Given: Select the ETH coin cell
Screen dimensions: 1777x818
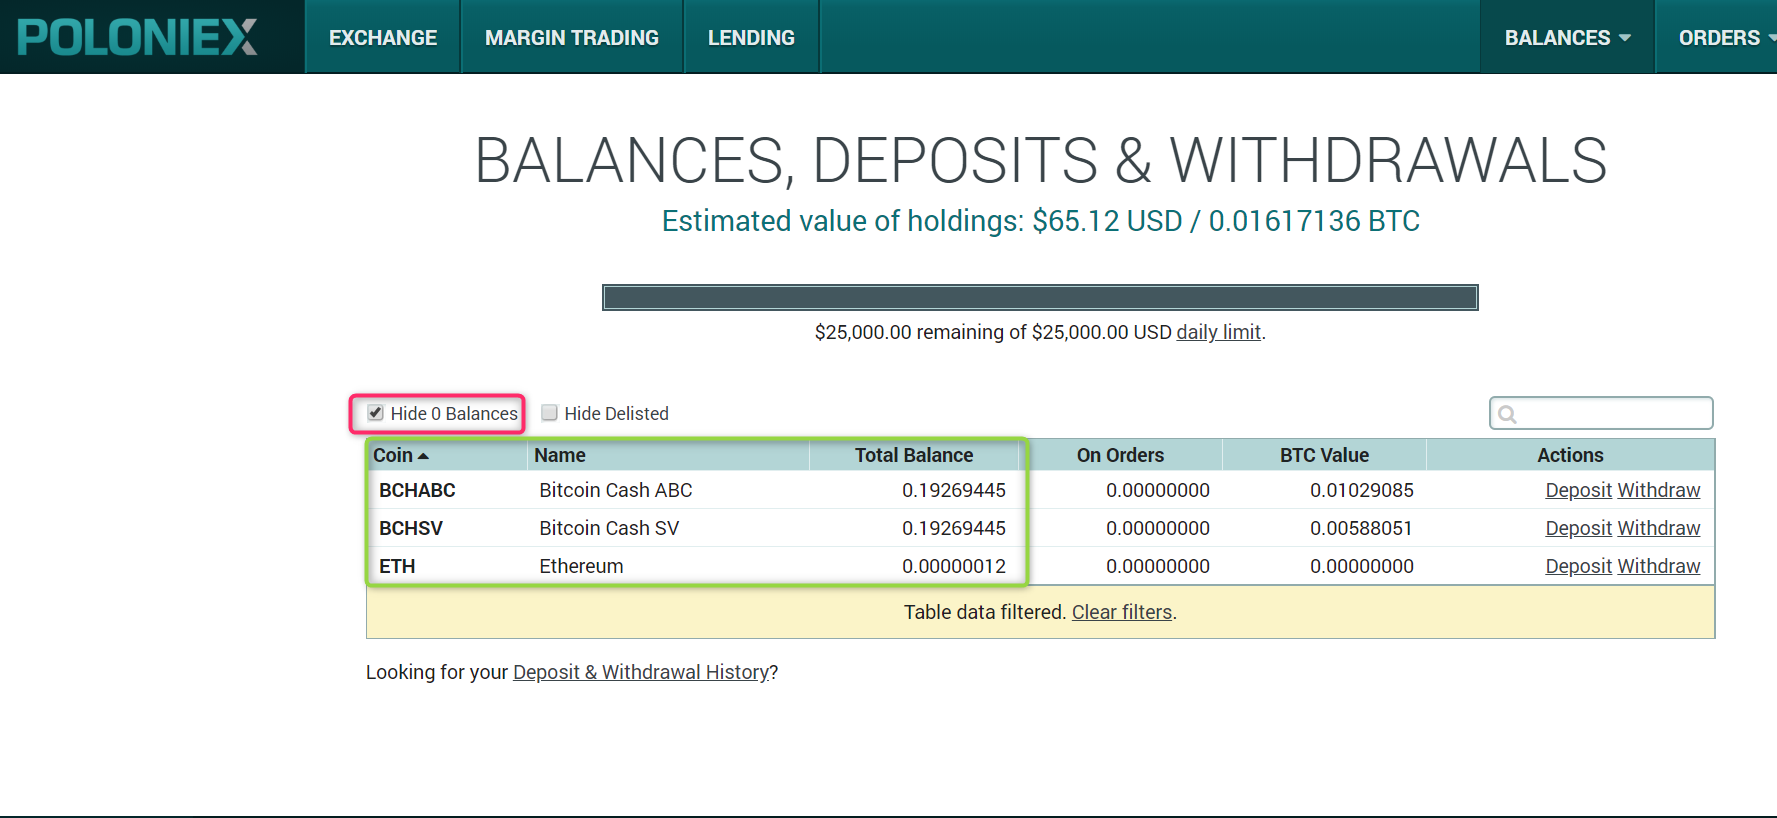Looking at the screenshot, I should coord(397,566).
